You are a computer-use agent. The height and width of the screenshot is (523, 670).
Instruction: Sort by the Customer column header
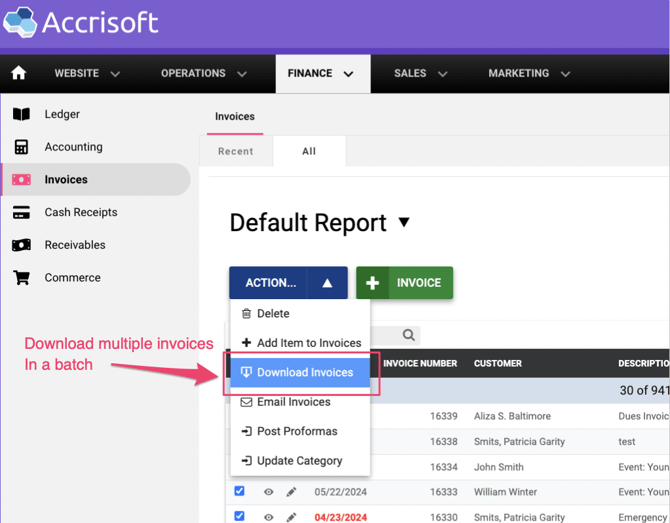click(x=498, y=364)
